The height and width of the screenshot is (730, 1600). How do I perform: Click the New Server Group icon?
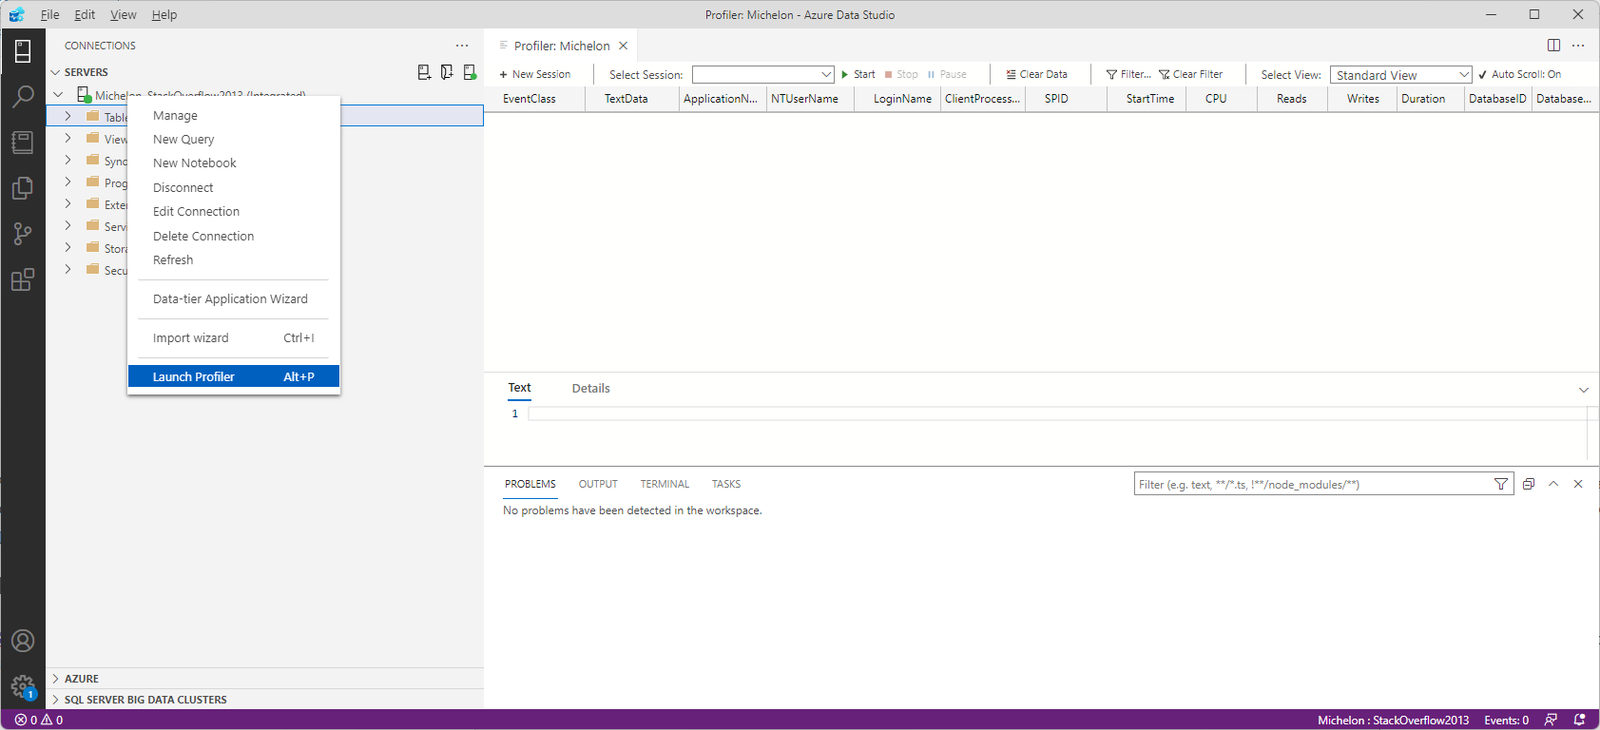pyautogui.click(x=447, y=72)
